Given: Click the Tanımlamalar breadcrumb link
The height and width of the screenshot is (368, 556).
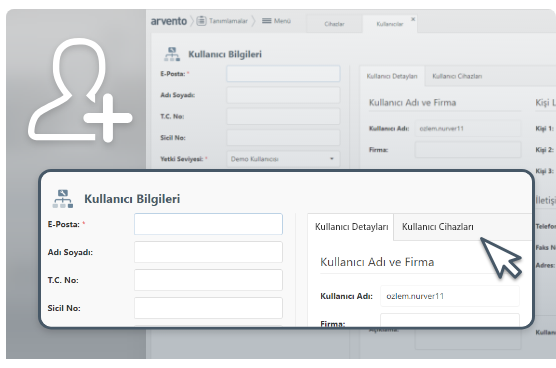Looking at the screenshot, I should (228, 21).
